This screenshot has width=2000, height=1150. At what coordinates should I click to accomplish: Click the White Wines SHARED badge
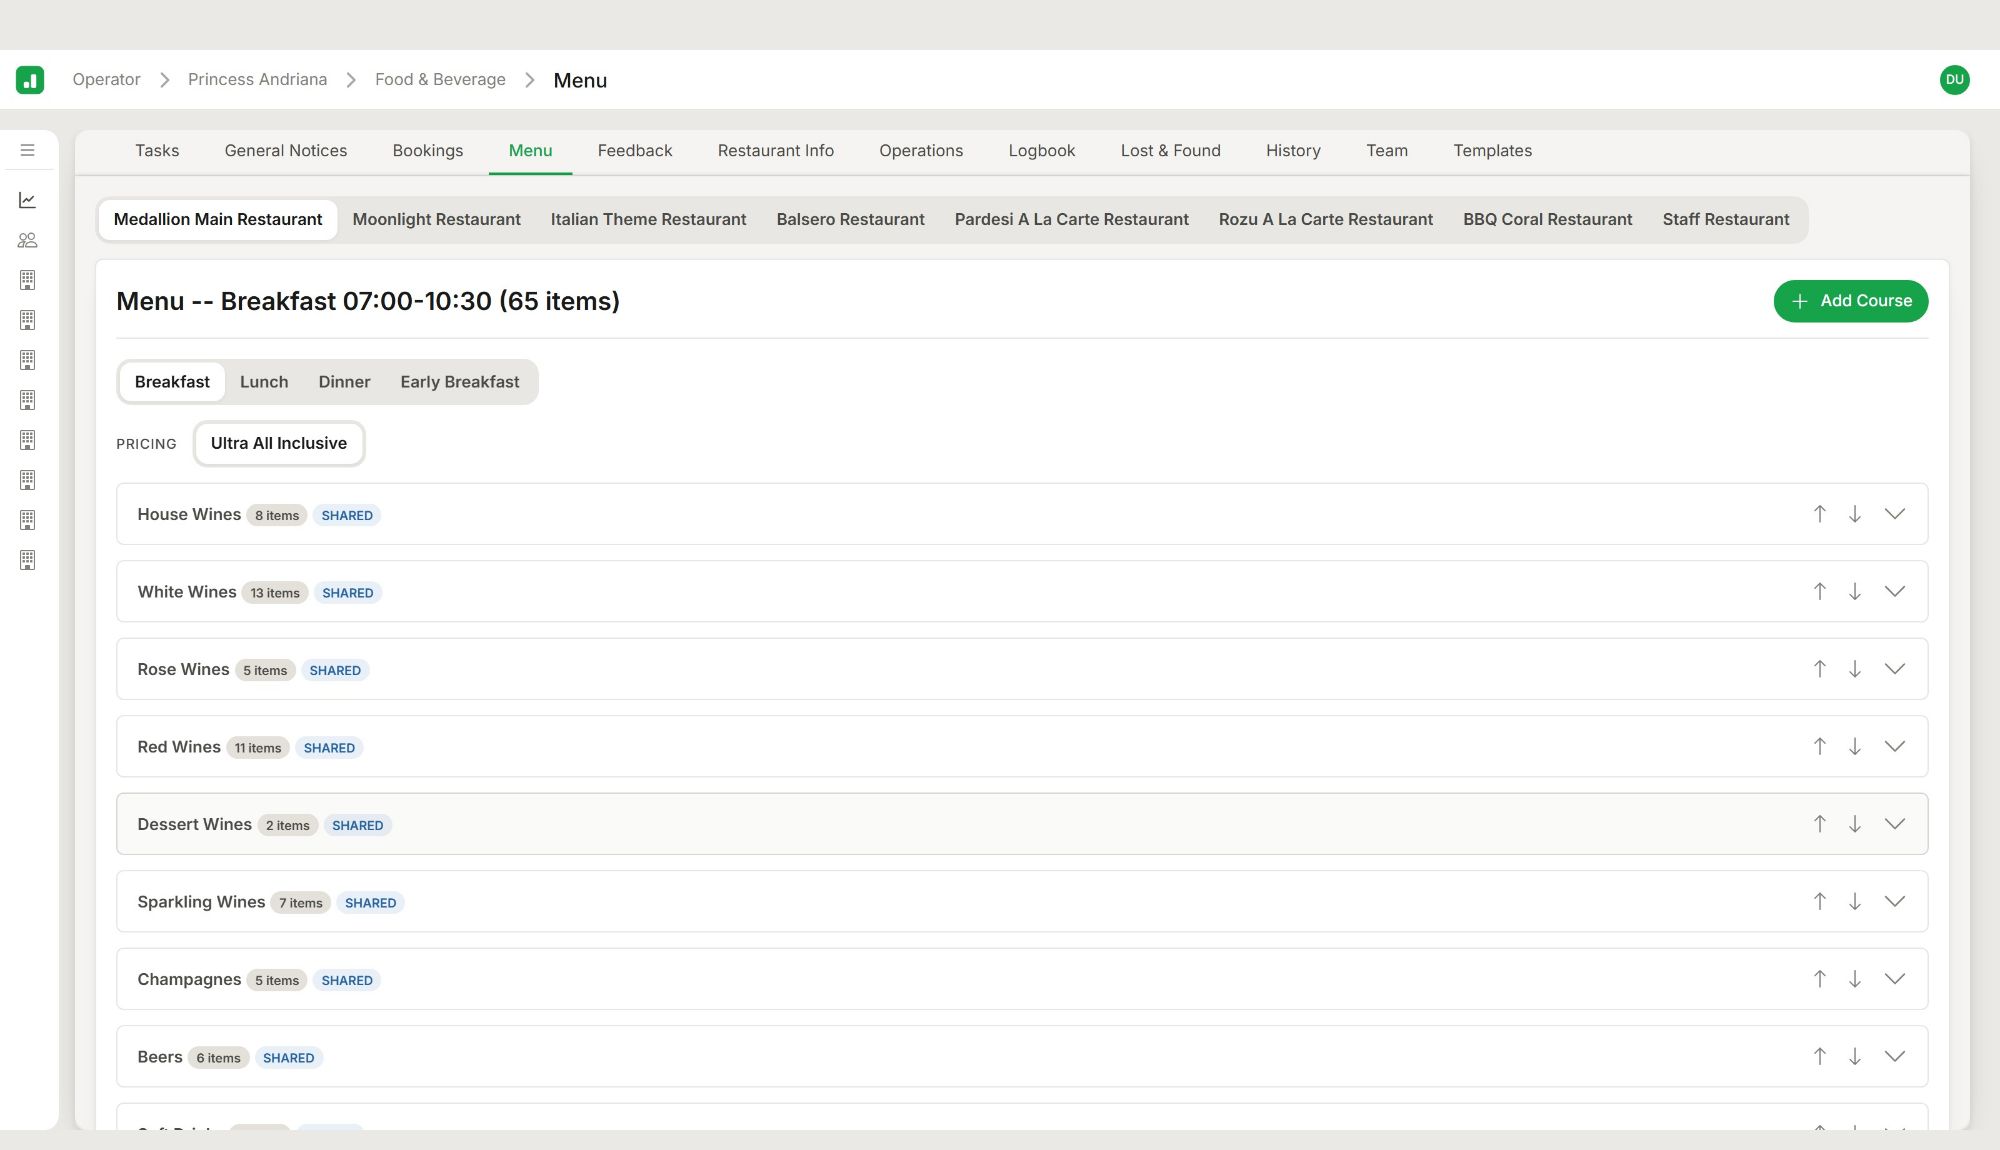[x=348, y=593]
